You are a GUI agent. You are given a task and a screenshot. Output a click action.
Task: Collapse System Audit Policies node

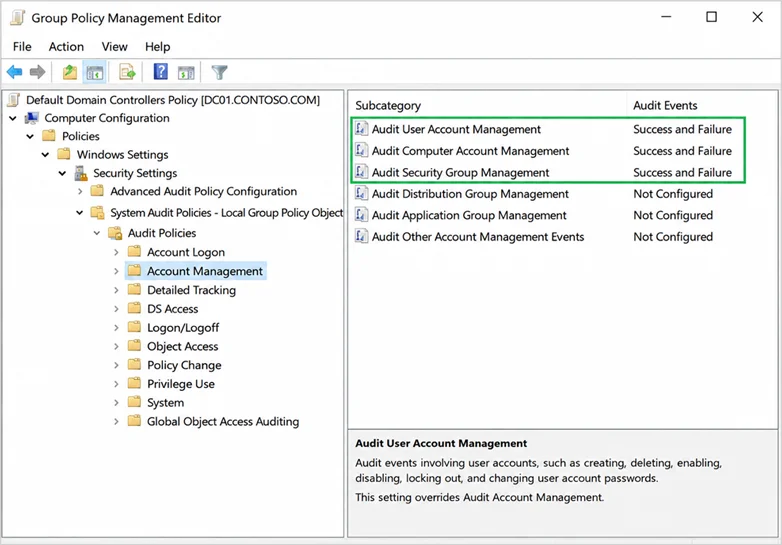pyautogui.click(x=80, y=213)
